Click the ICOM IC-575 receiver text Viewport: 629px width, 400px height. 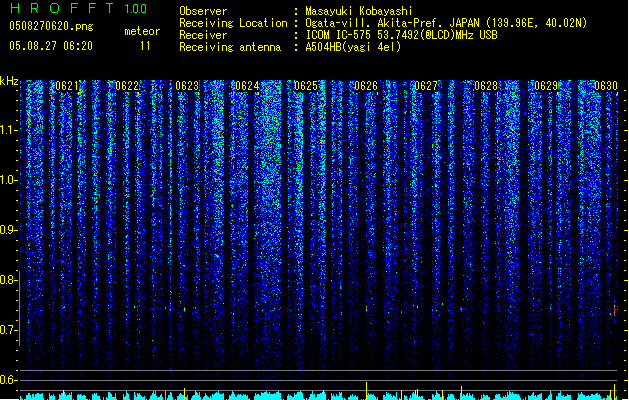point(401,35)
